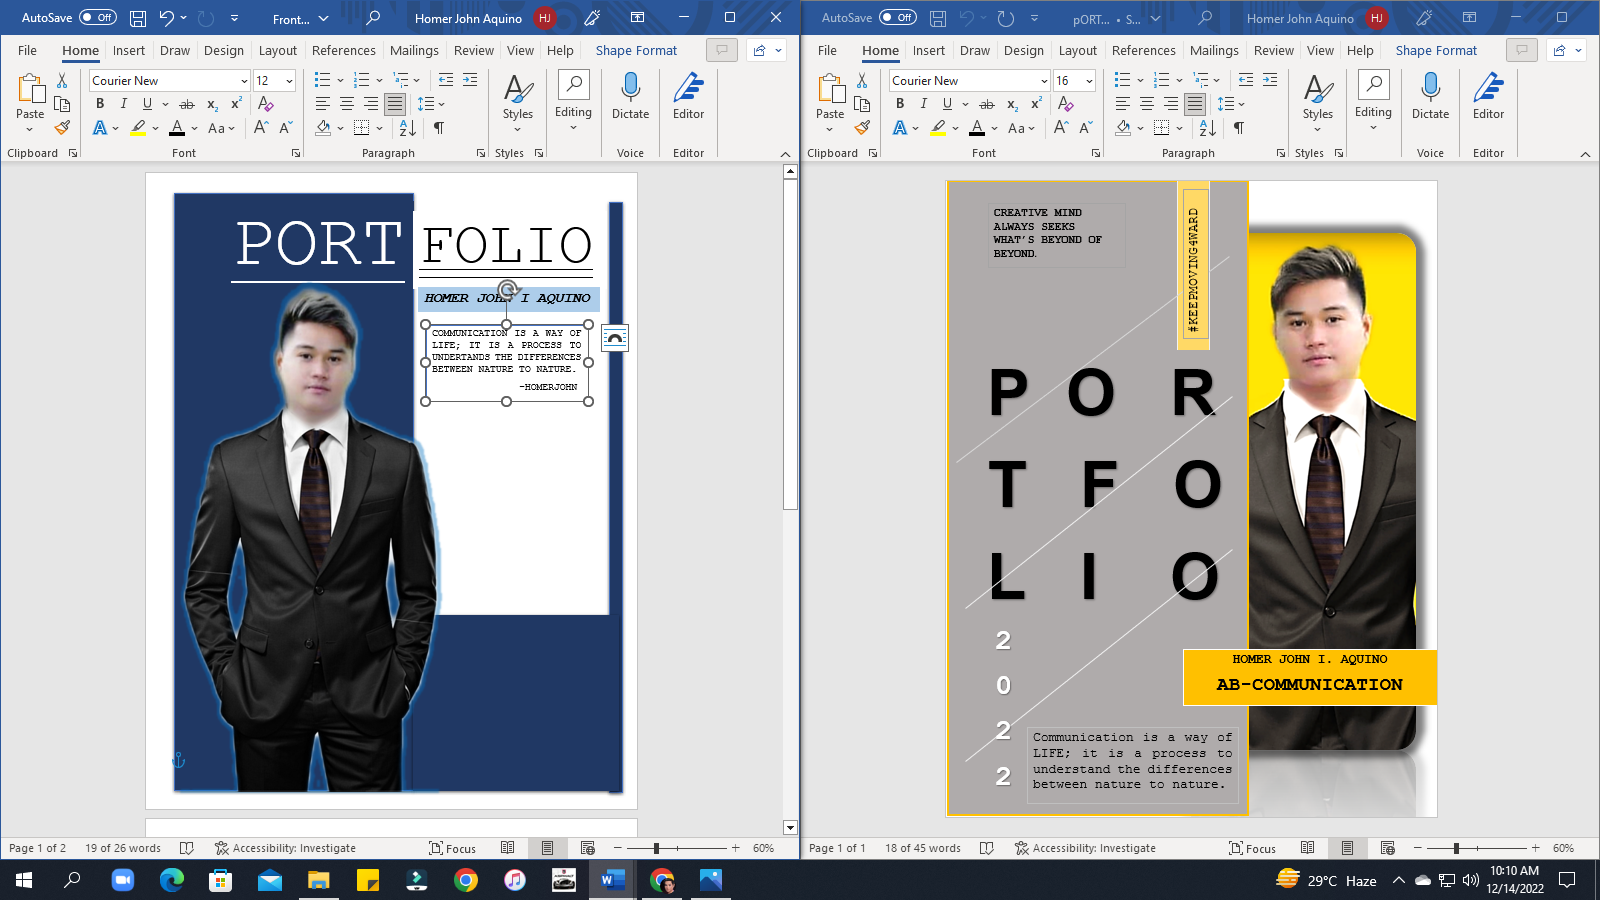Toggle AutoSave switch in left Word window

pyautogui.click(x=97, y=18)
